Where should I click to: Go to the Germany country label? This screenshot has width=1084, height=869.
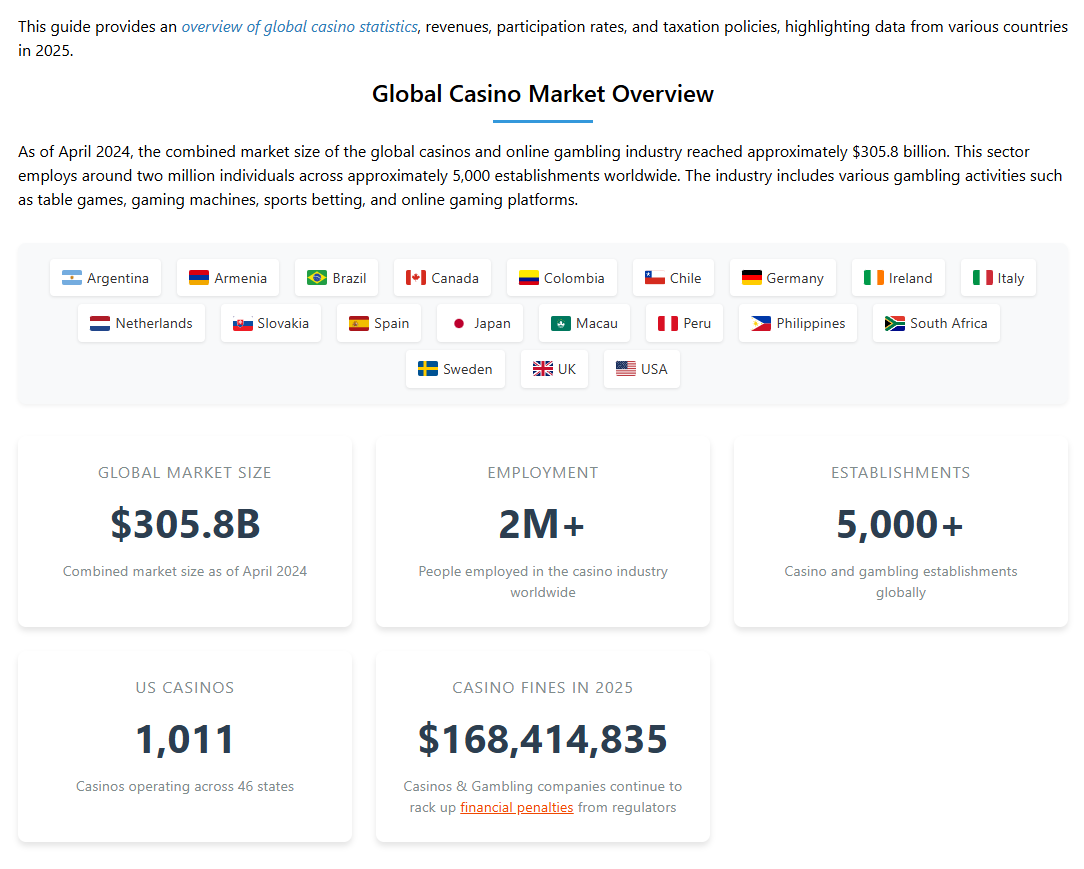click(x=795, y=278)
